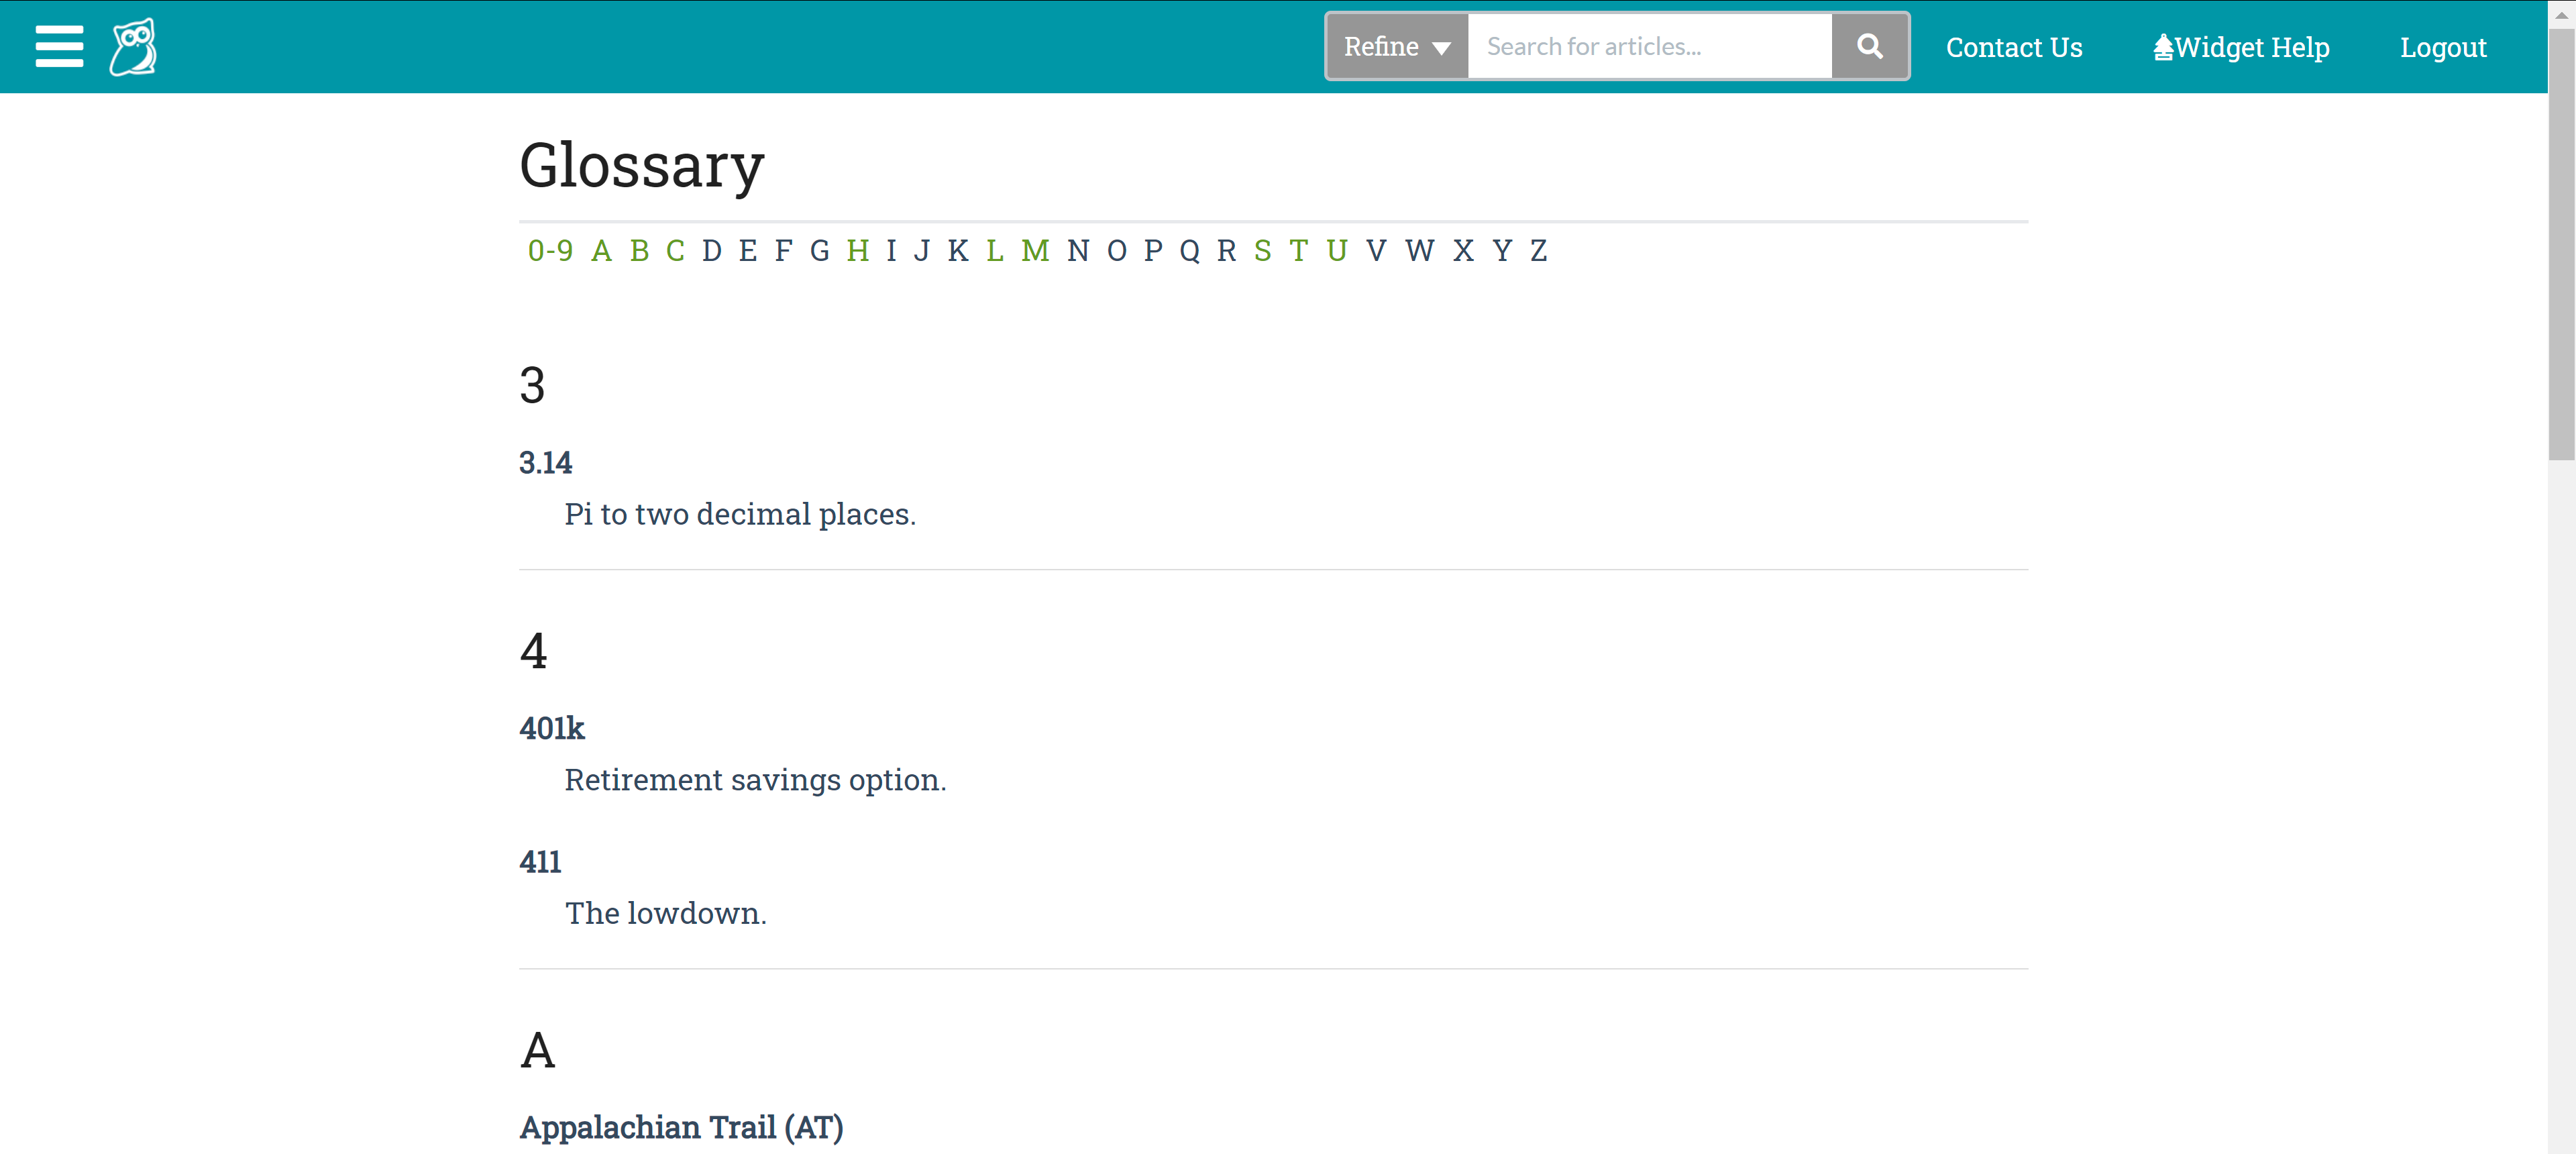This screenshot has height=1154, width=2576.
Task: Select letter U in glossary index
Action: tap(1336, 250)
